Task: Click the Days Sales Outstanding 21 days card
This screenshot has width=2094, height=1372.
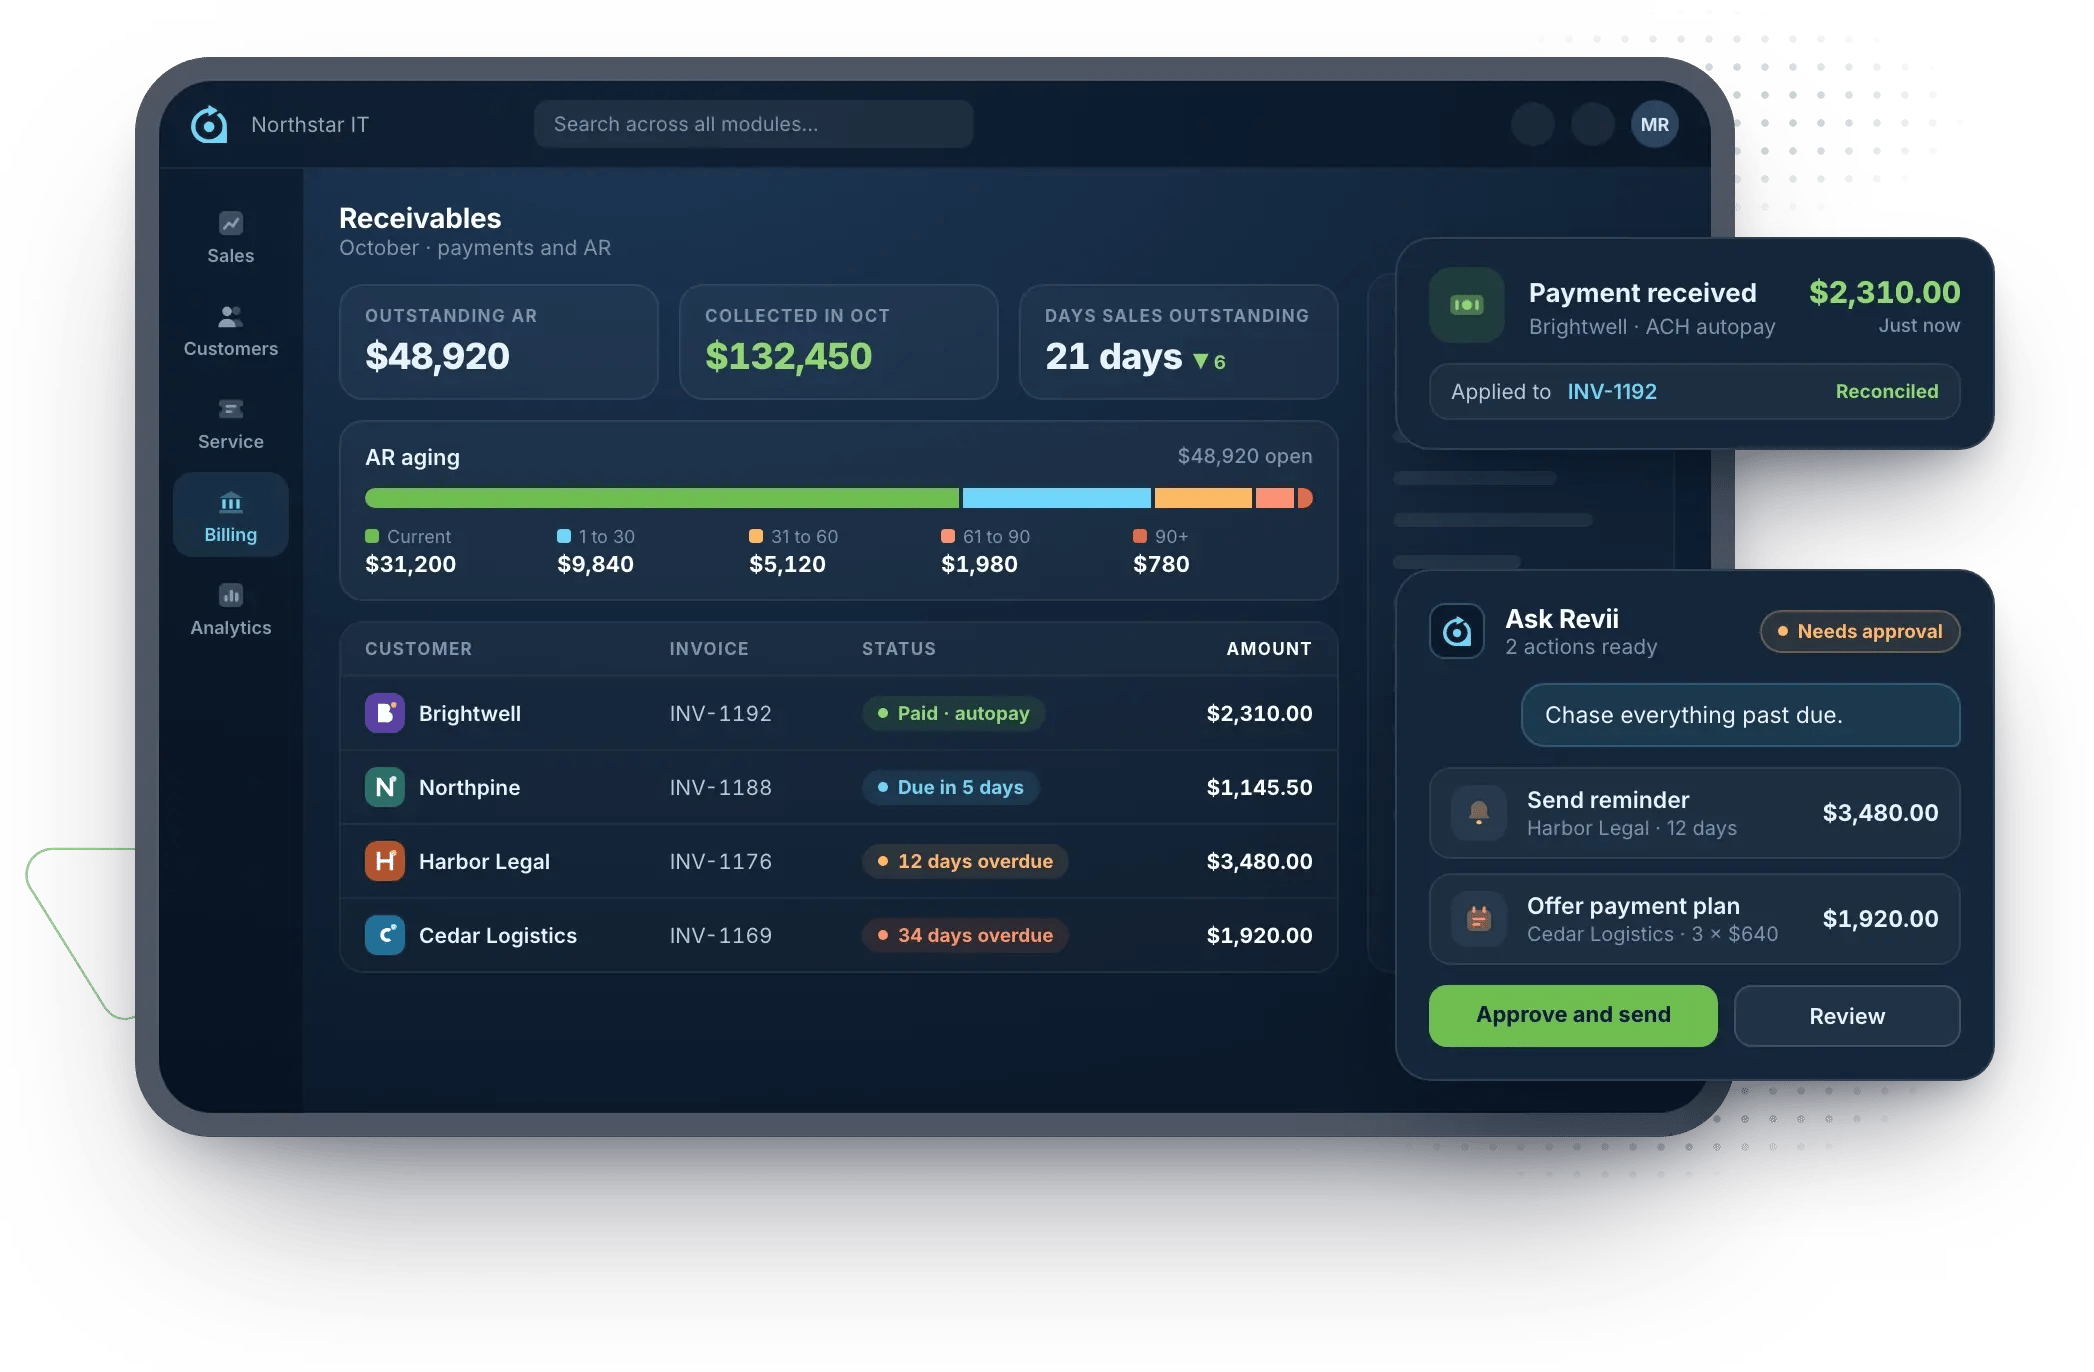Action: [x=1179, y=342]
